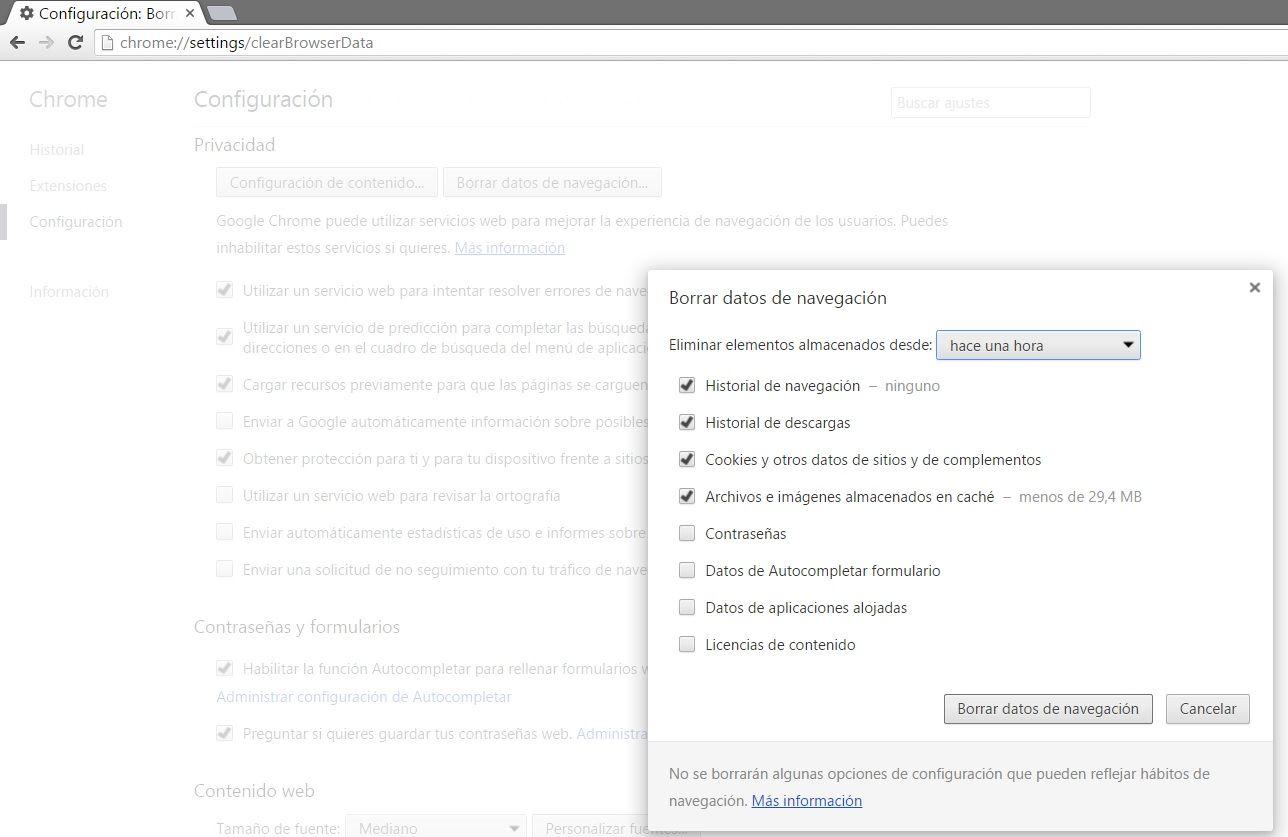Click the Contenido web heading

click(x=254, y=791)
